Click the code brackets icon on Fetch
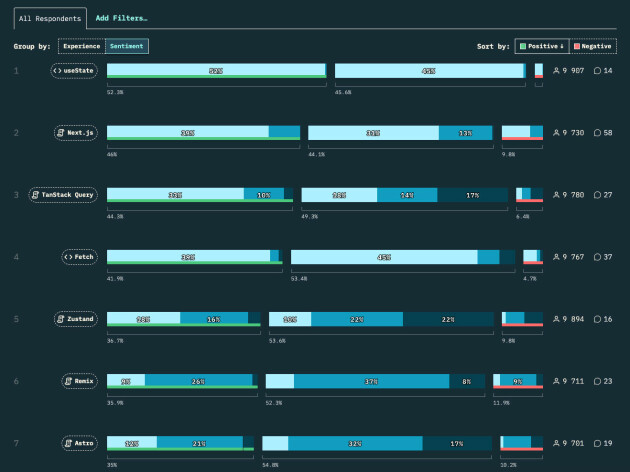 point(68,257)
